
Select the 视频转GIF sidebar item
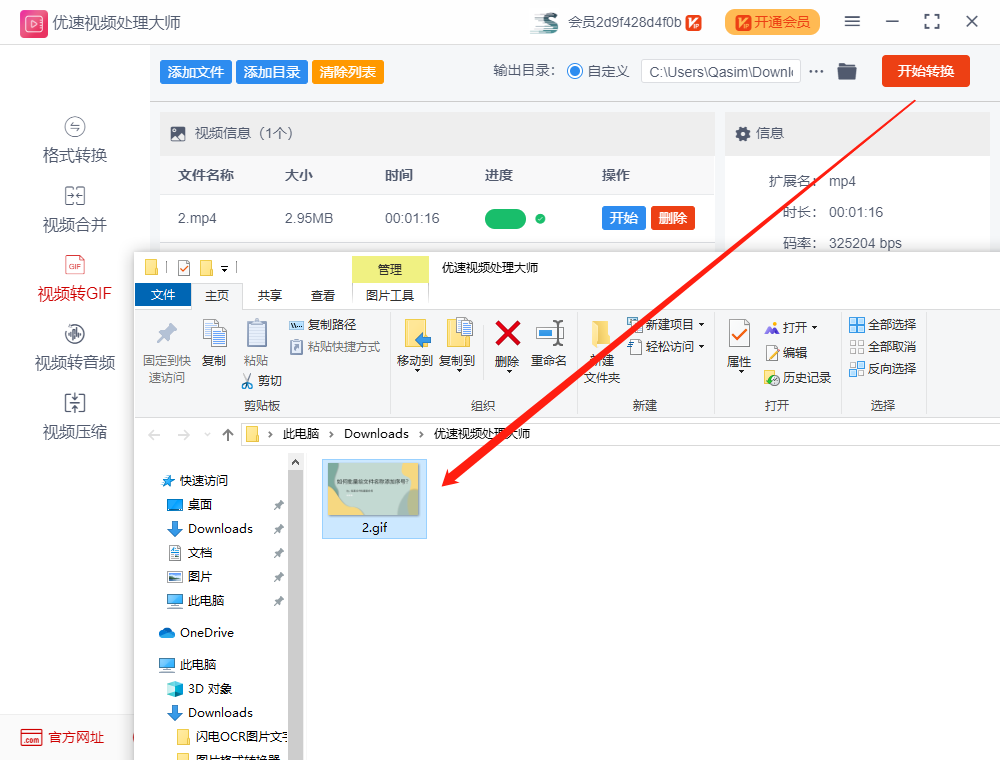tap(75, 279)
